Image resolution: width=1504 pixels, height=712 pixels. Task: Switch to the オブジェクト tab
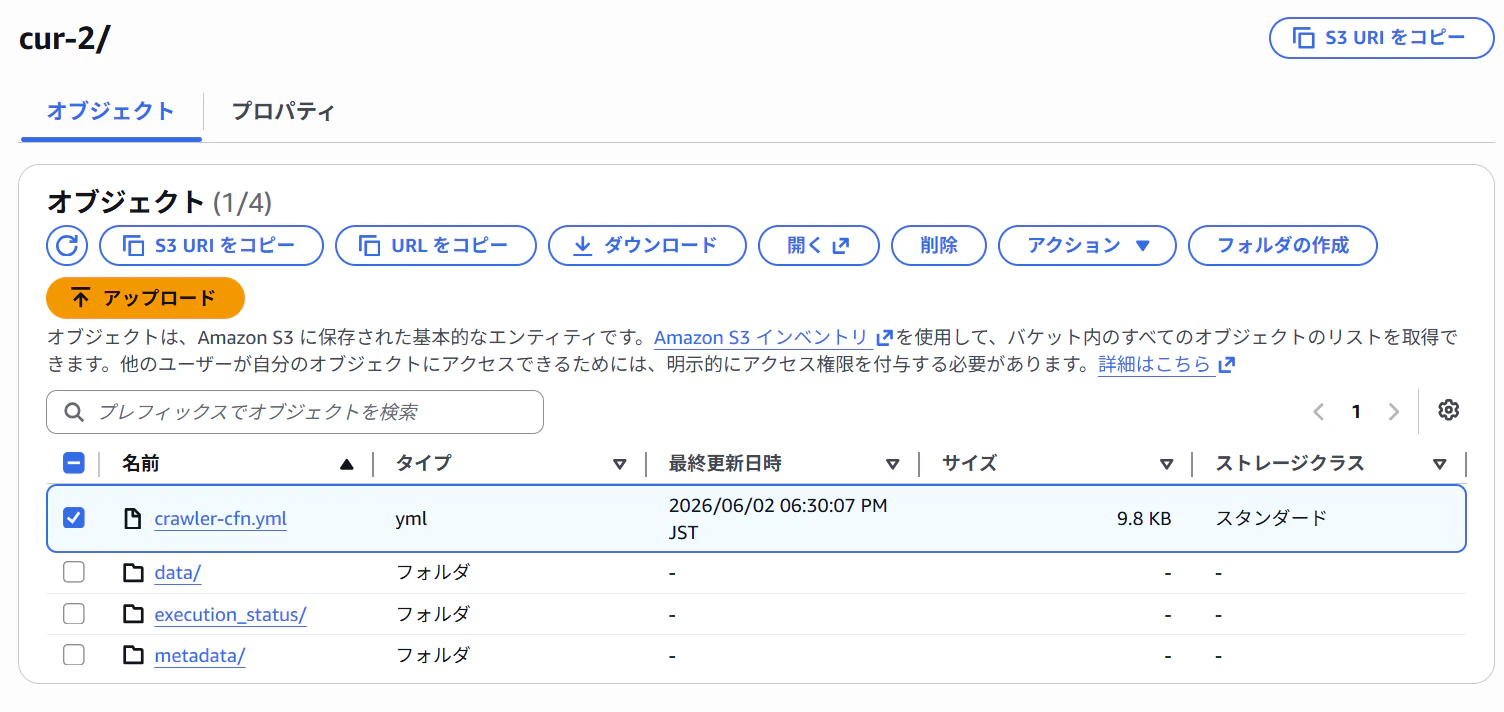tap(111, 111)
